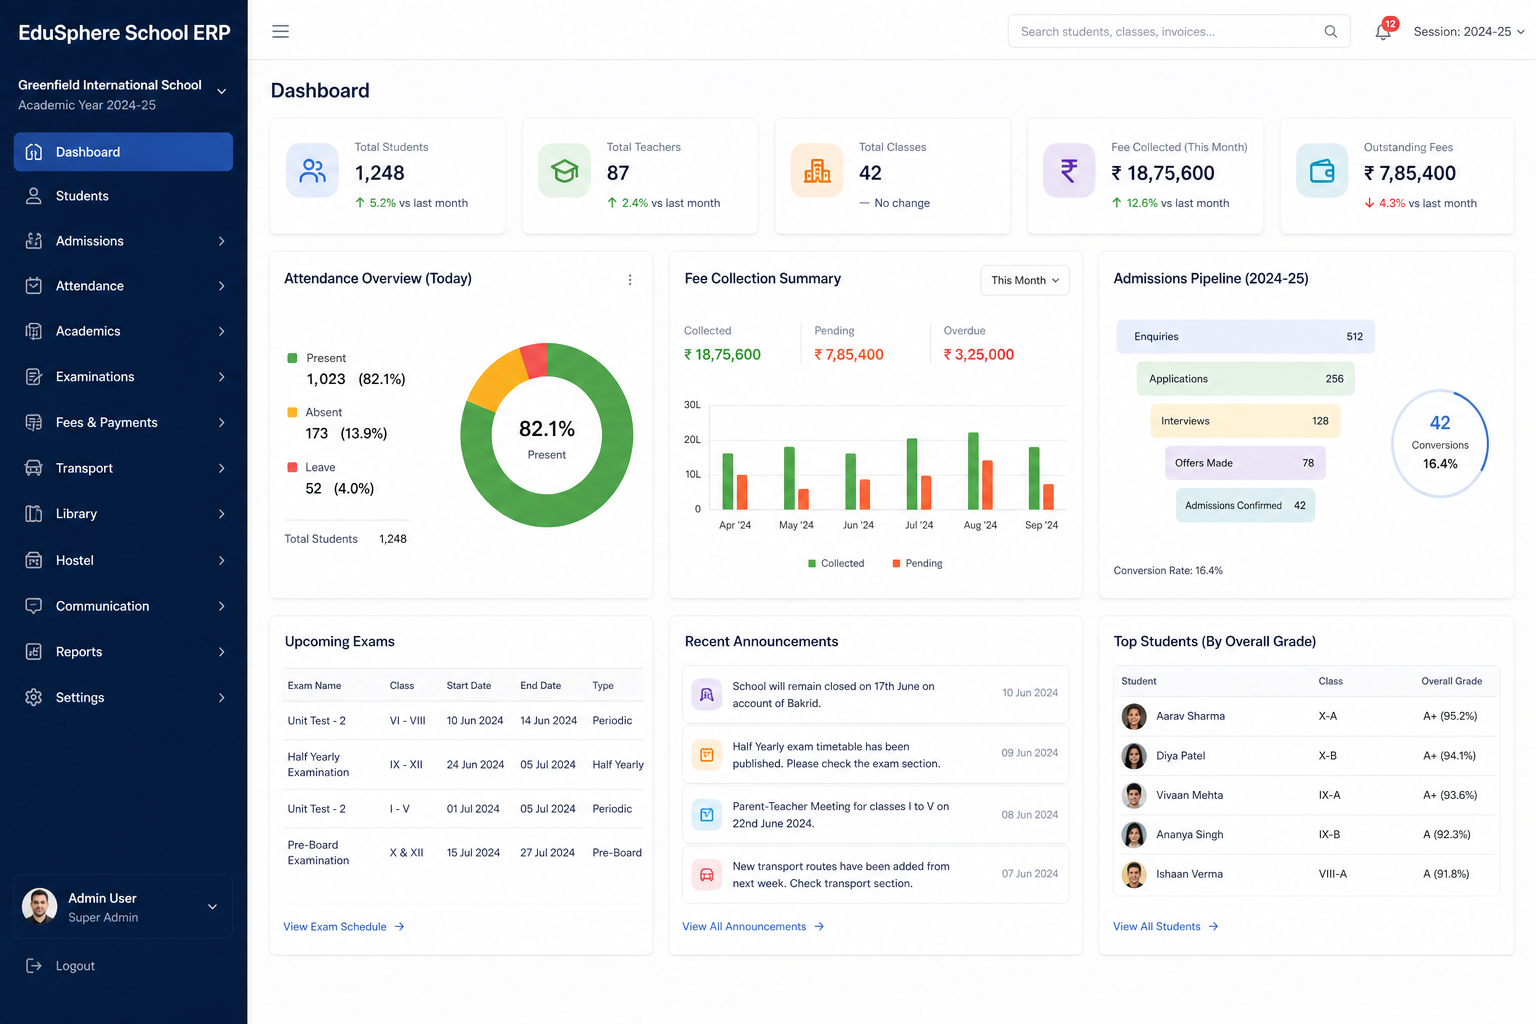Viewport: 1536px width, 1024px height.
Task: Click the search magnifier icon
Action: (x=1331, y=32)
